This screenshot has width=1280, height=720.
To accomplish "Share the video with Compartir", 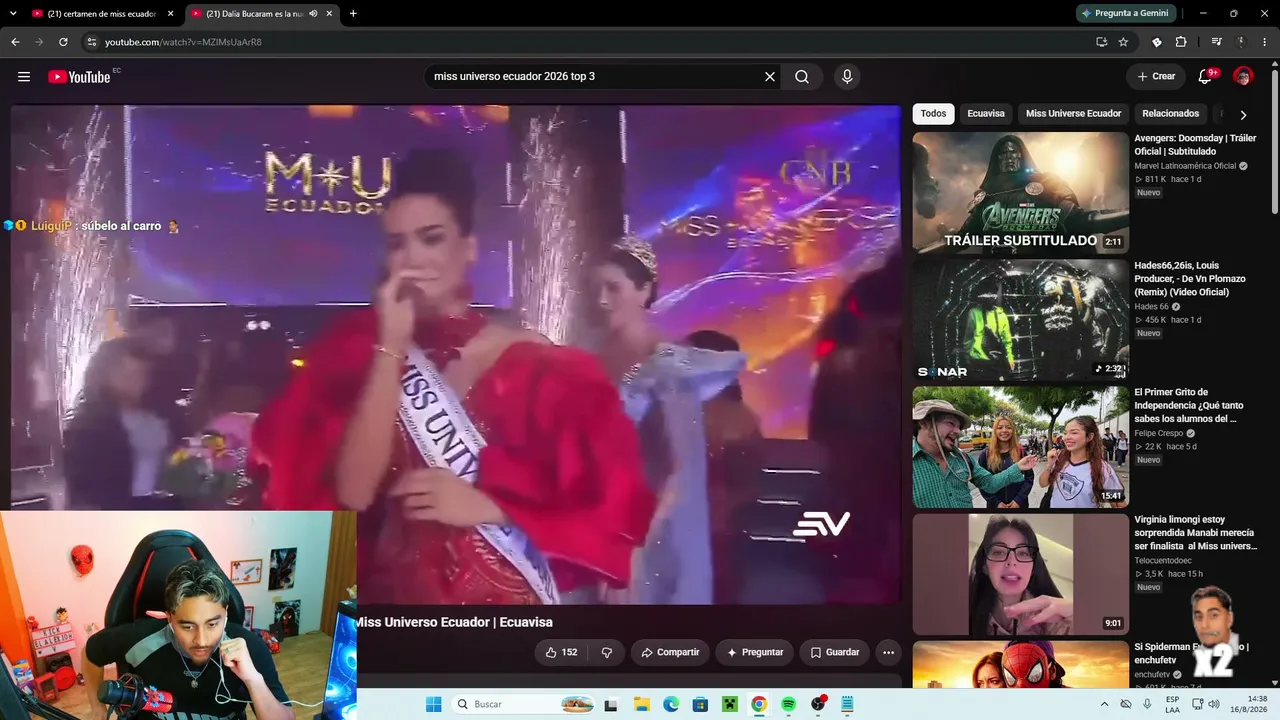I will [x=670, y=652].
